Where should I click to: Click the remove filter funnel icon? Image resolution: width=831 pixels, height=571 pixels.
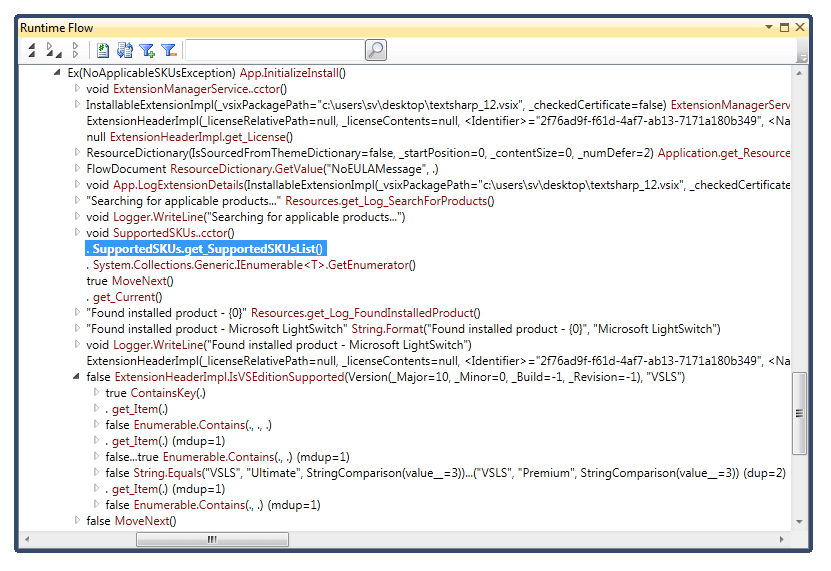169,50
